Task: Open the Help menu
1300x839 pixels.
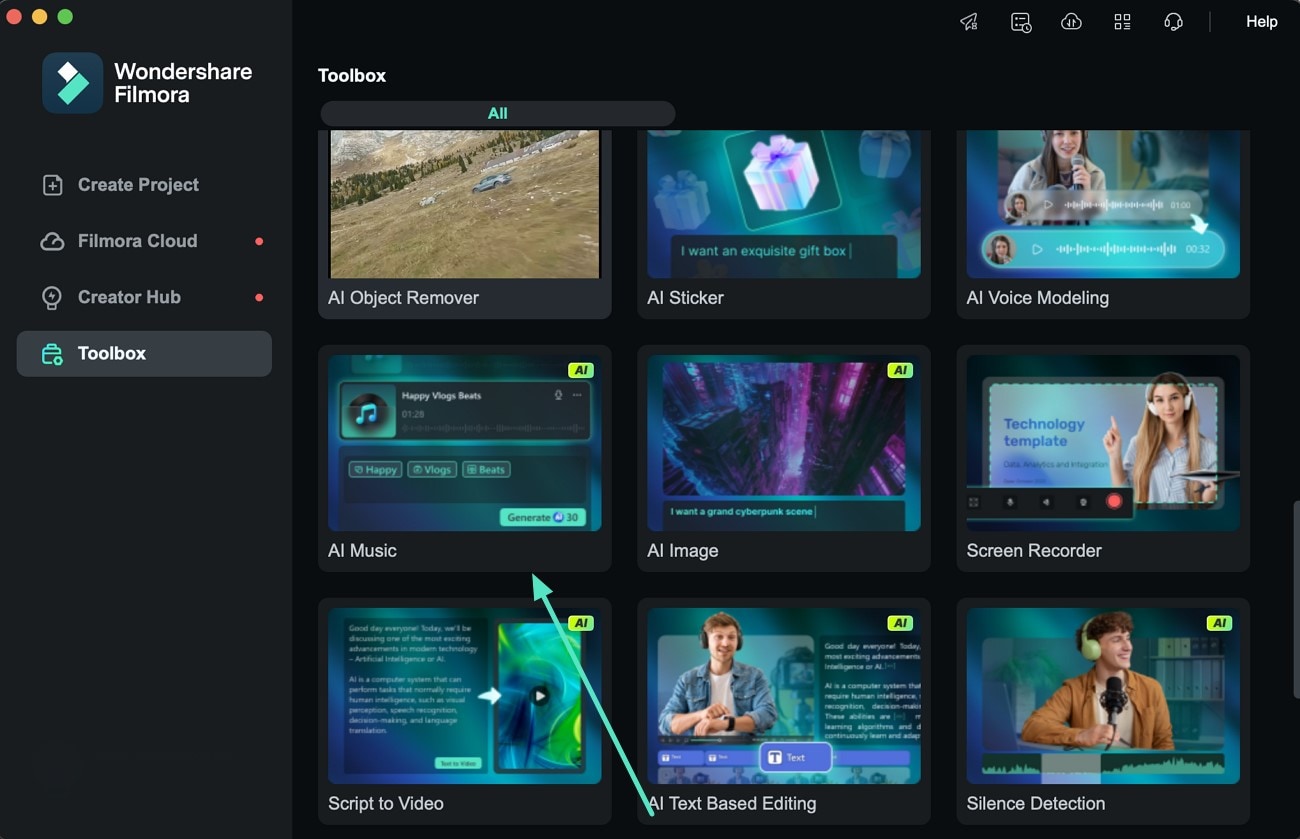Action: point(1261,22)
